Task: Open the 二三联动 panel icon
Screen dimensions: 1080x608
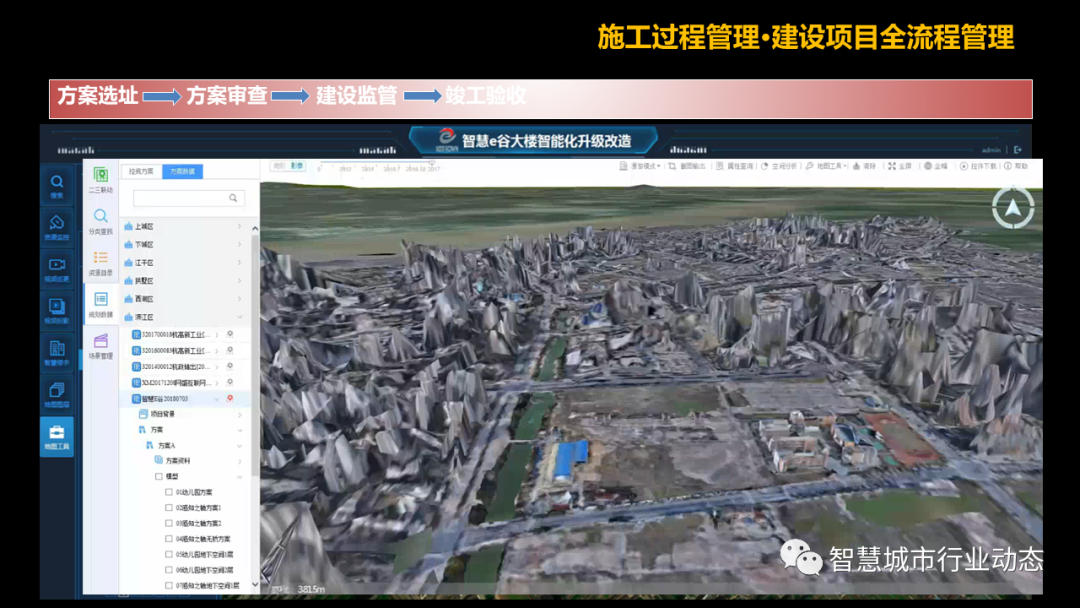Action: click(x=101, y=180)
